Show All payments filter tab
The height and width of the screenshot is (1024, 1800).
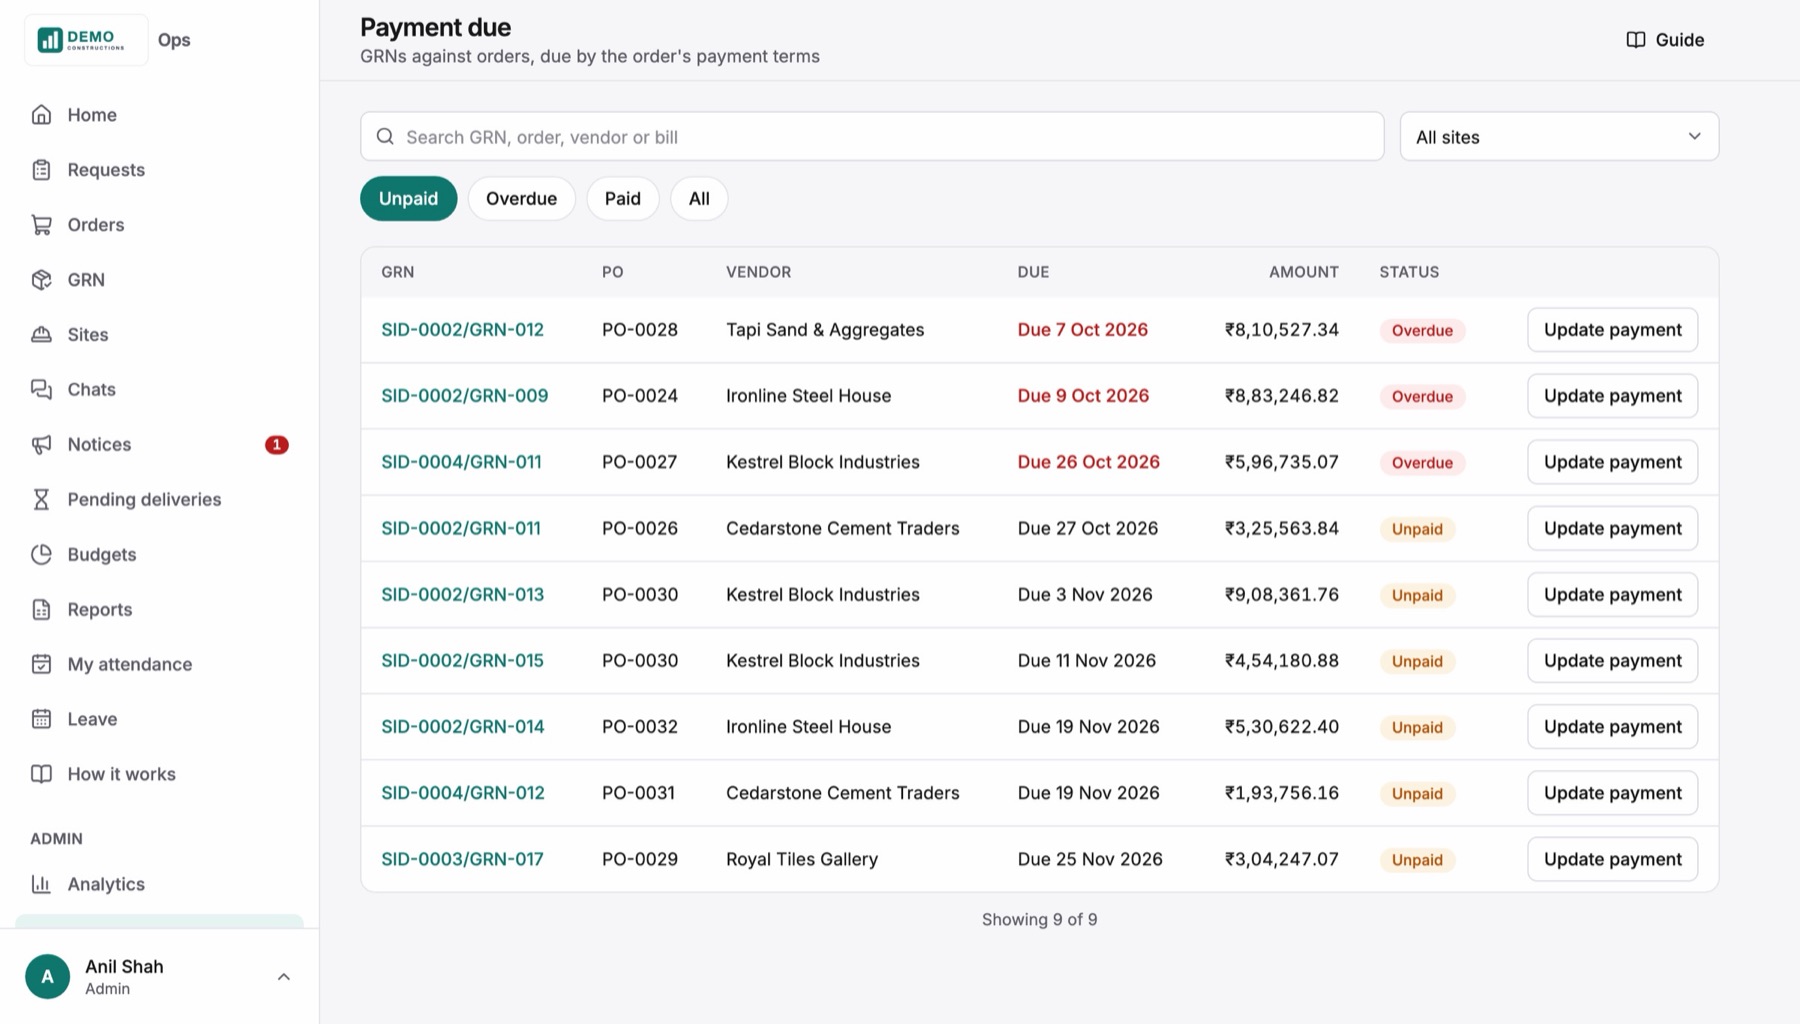tap(699, 199)
